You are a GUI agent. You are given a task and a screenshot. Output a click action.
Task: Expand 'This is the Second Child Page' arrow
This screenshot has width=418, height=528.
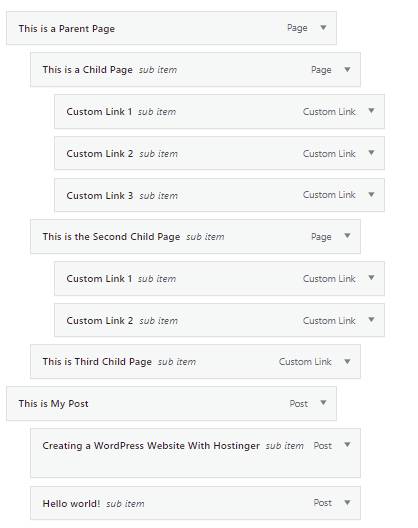pos(347,236)
